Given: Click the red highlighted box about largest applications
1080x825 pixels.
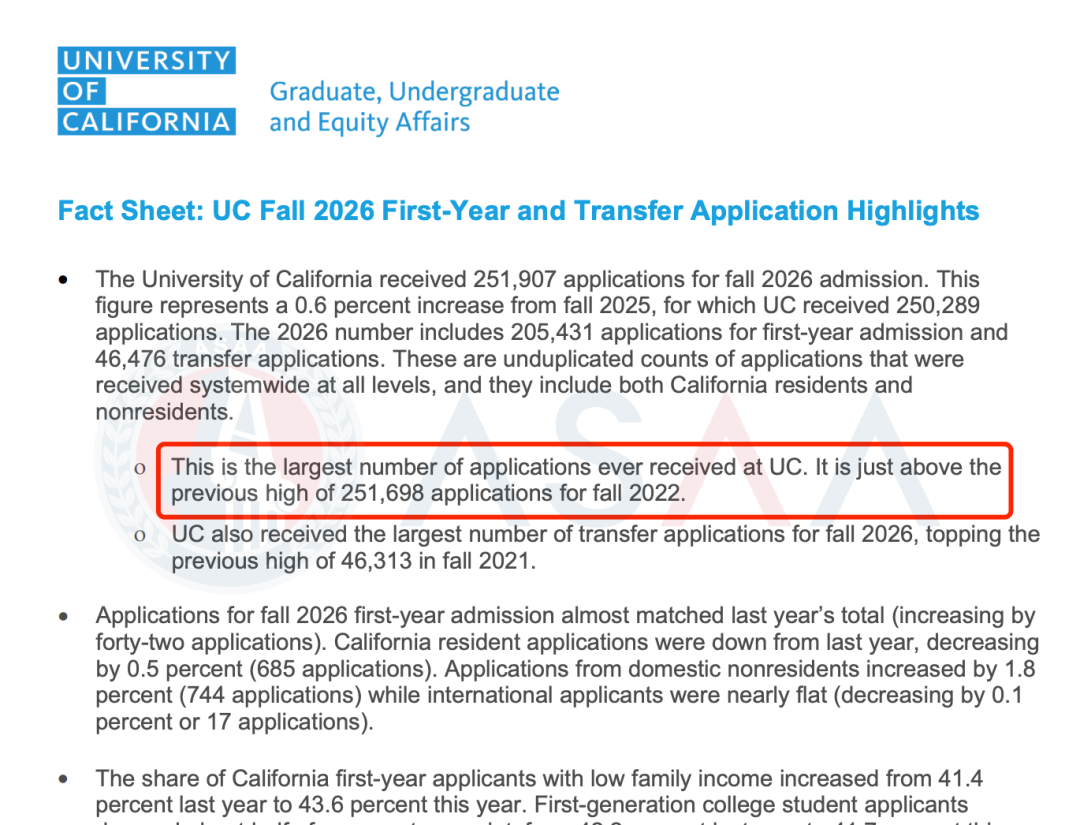Looking at the screenshot, I should 585,480.
